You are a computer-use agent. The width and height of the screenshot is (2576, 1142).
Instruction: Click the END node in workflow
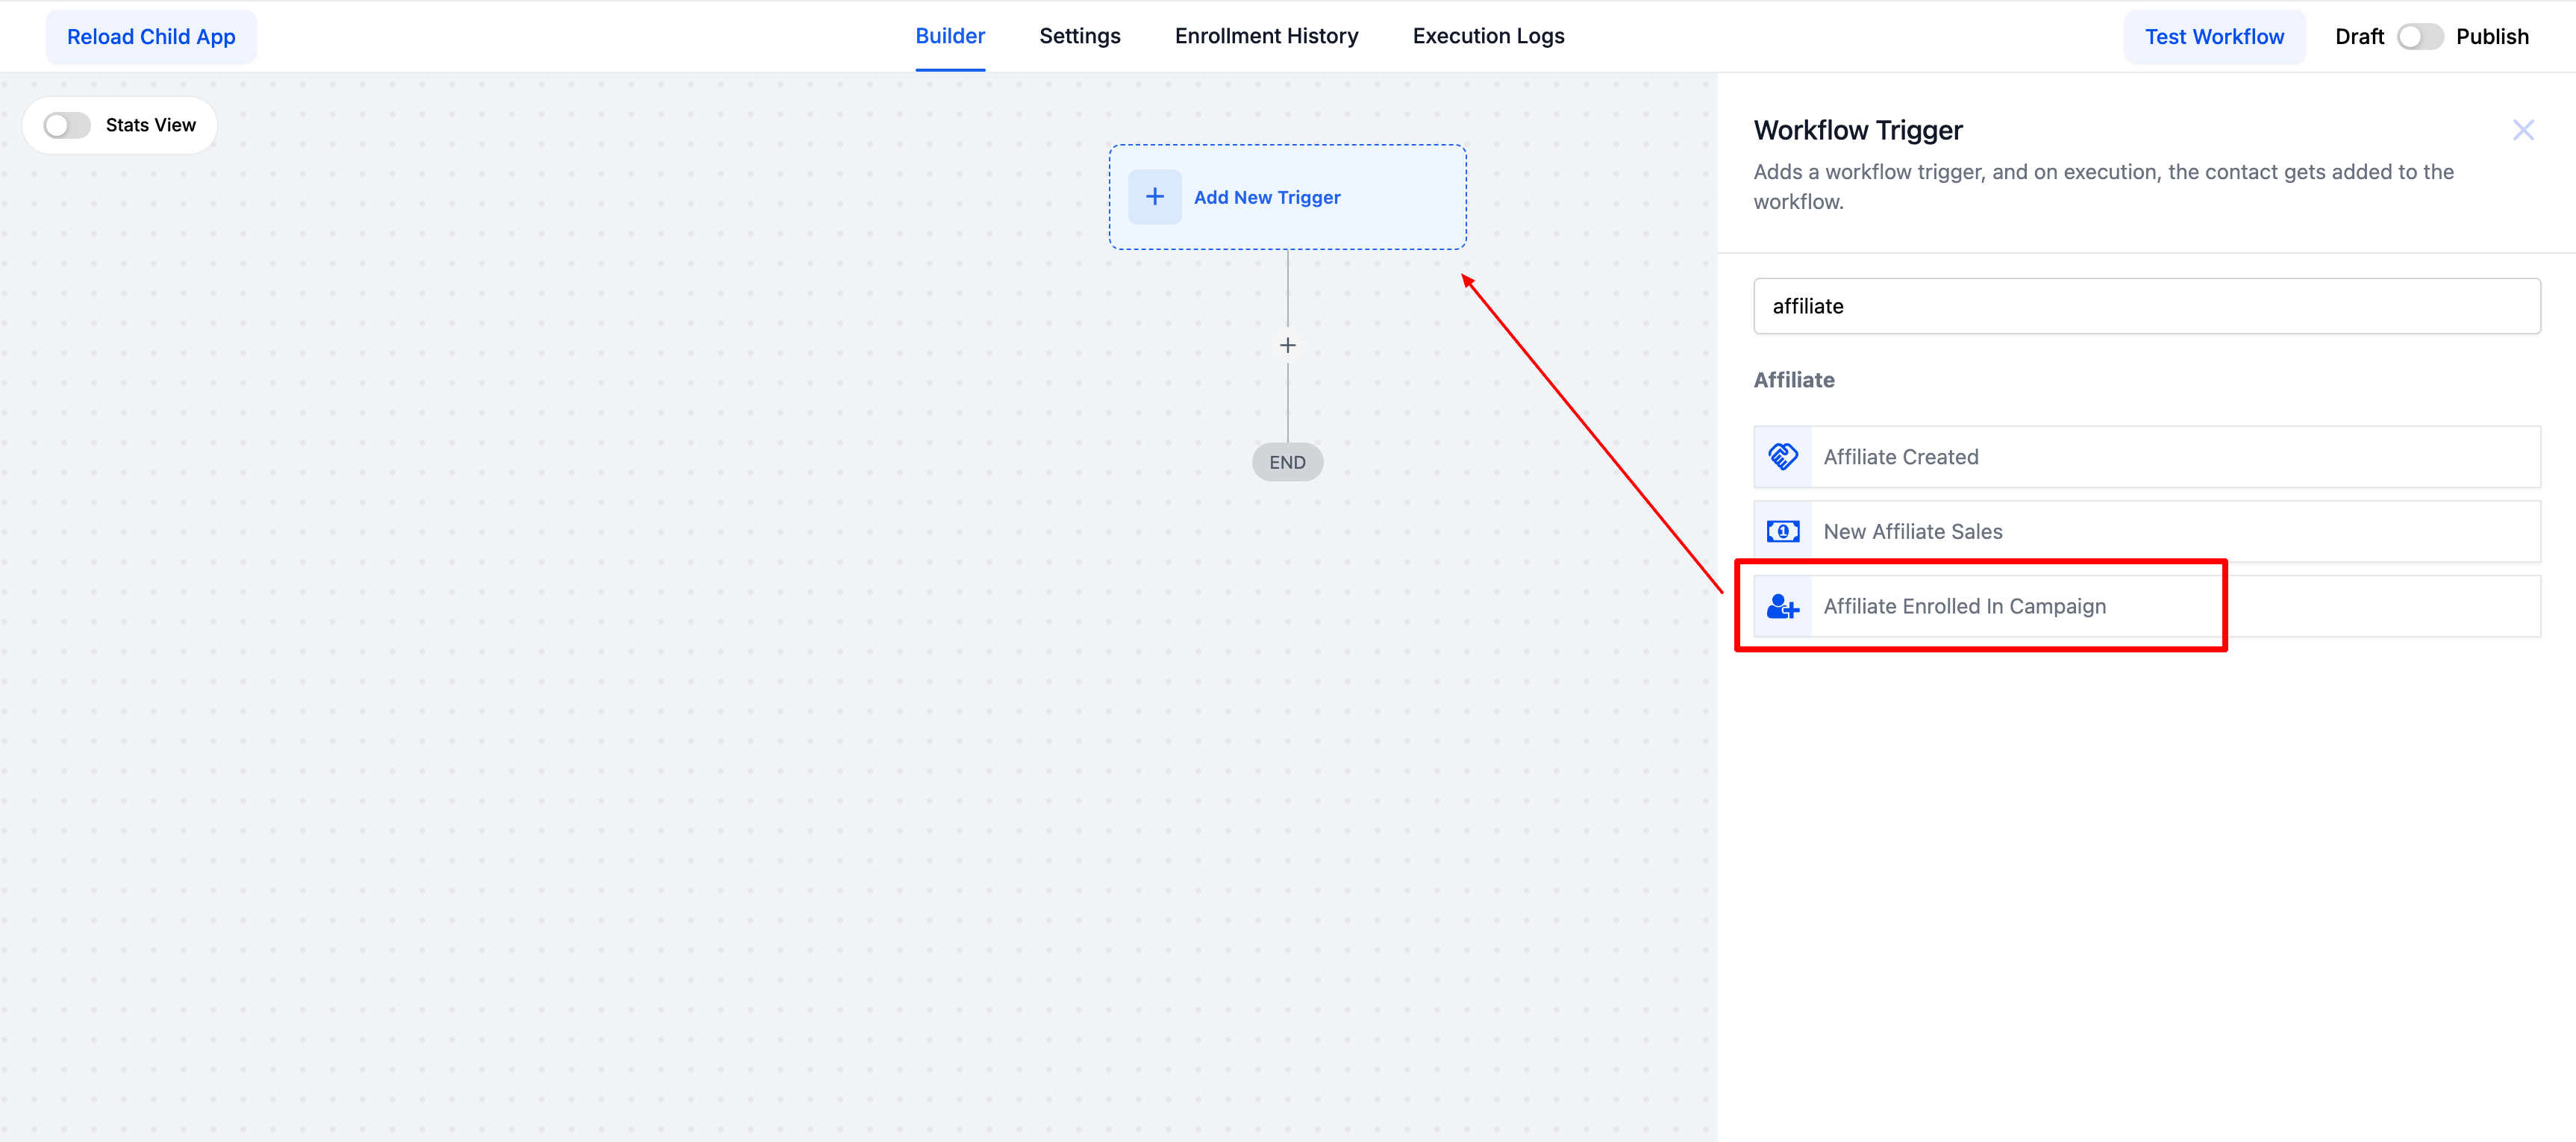click(x=1287, y=462)
